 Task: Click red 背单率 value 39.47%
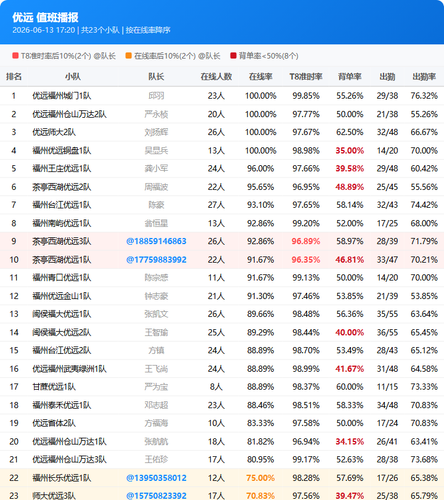pyautogui.click(x=349, y=496)
